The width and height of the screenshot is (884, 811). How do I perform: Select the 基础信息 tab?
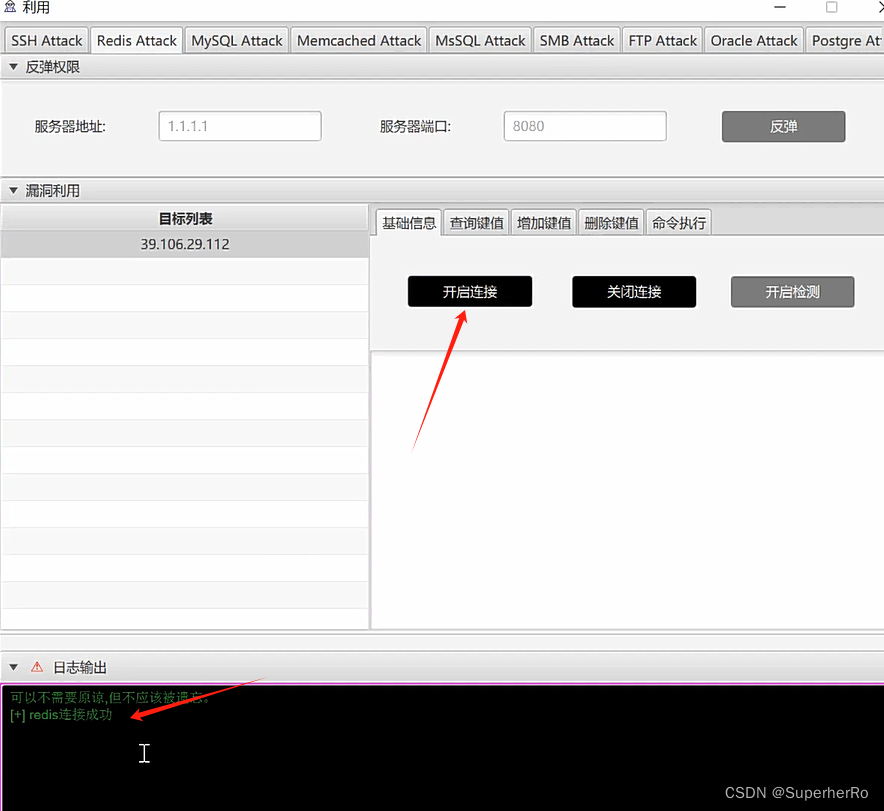[409, 223]
